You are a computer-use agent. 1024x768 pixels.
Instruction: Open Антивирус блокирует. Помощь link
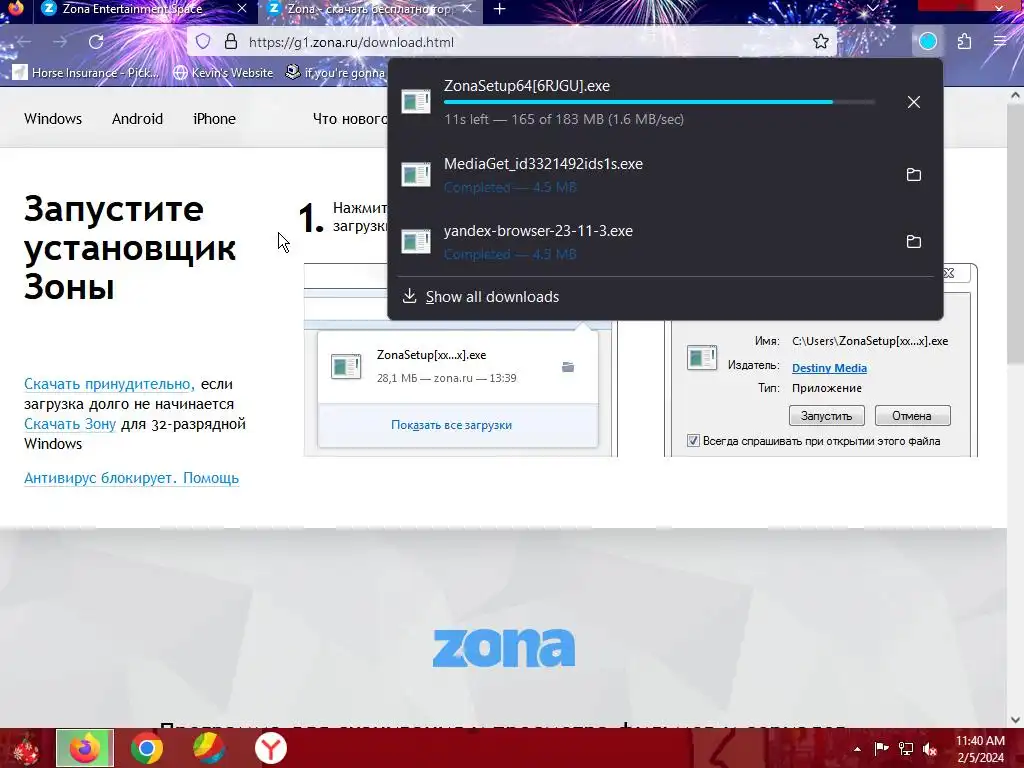pyautogui.click(x=131, y=478)
